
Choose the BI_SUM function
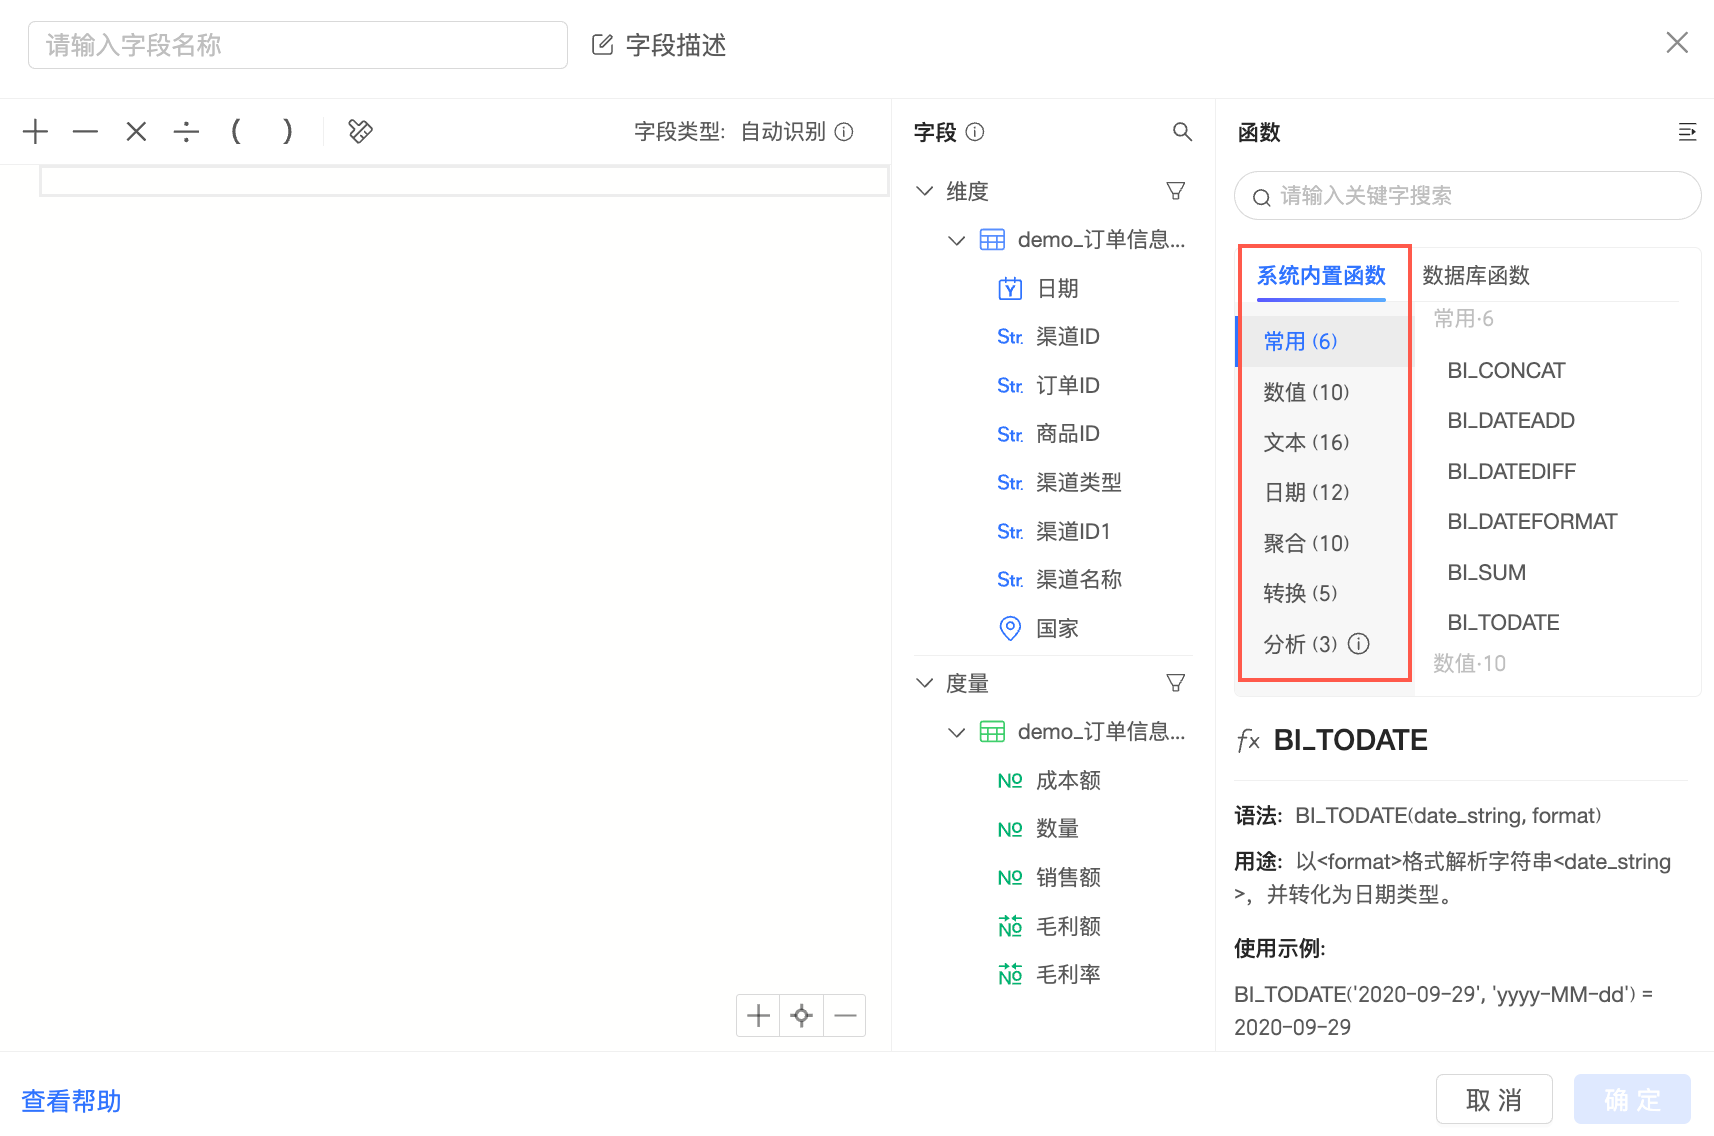pos(1487,573)
